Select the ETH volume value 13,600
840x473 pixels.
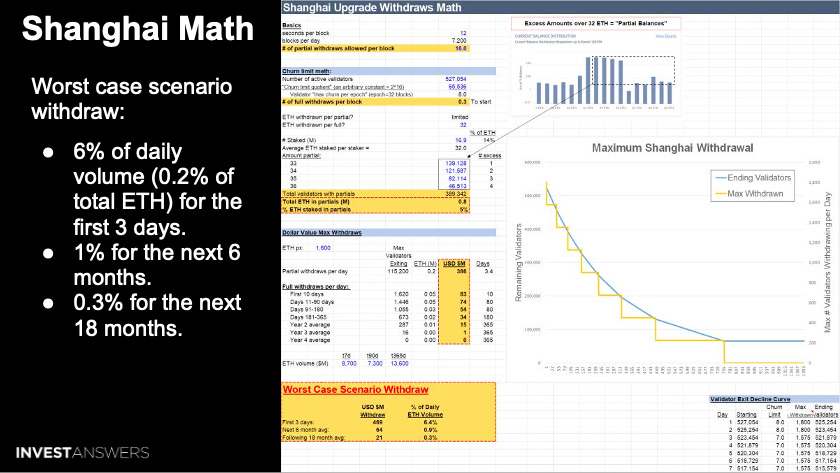400,364
